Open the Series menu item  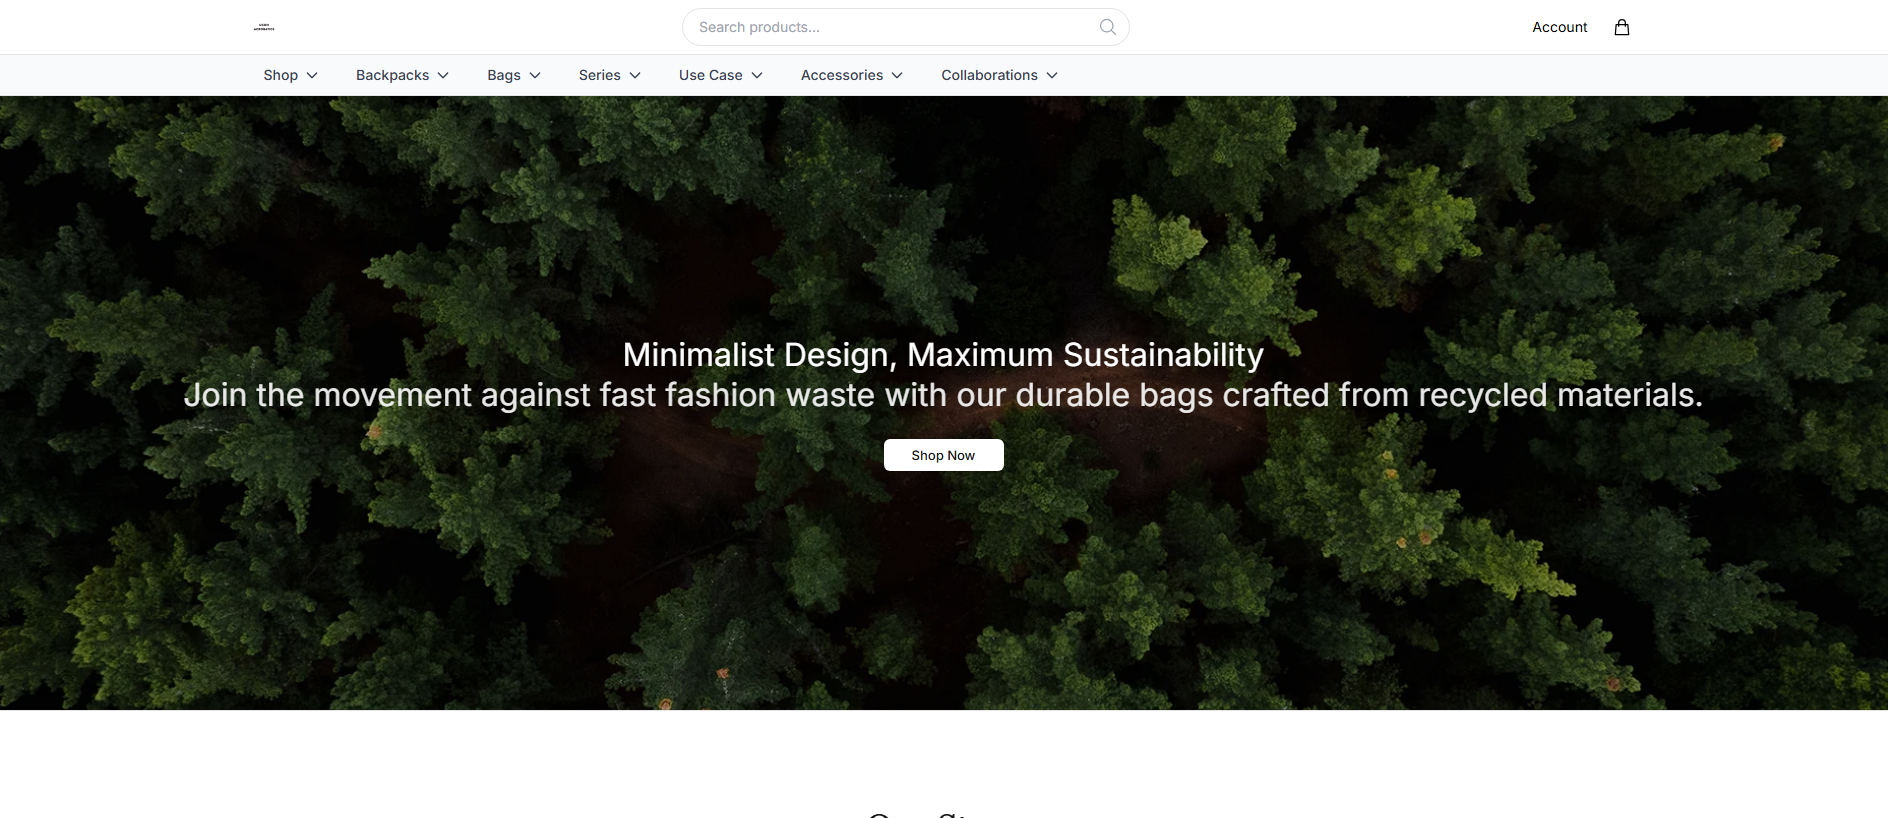pyautogui.click(x=600, y=75)
